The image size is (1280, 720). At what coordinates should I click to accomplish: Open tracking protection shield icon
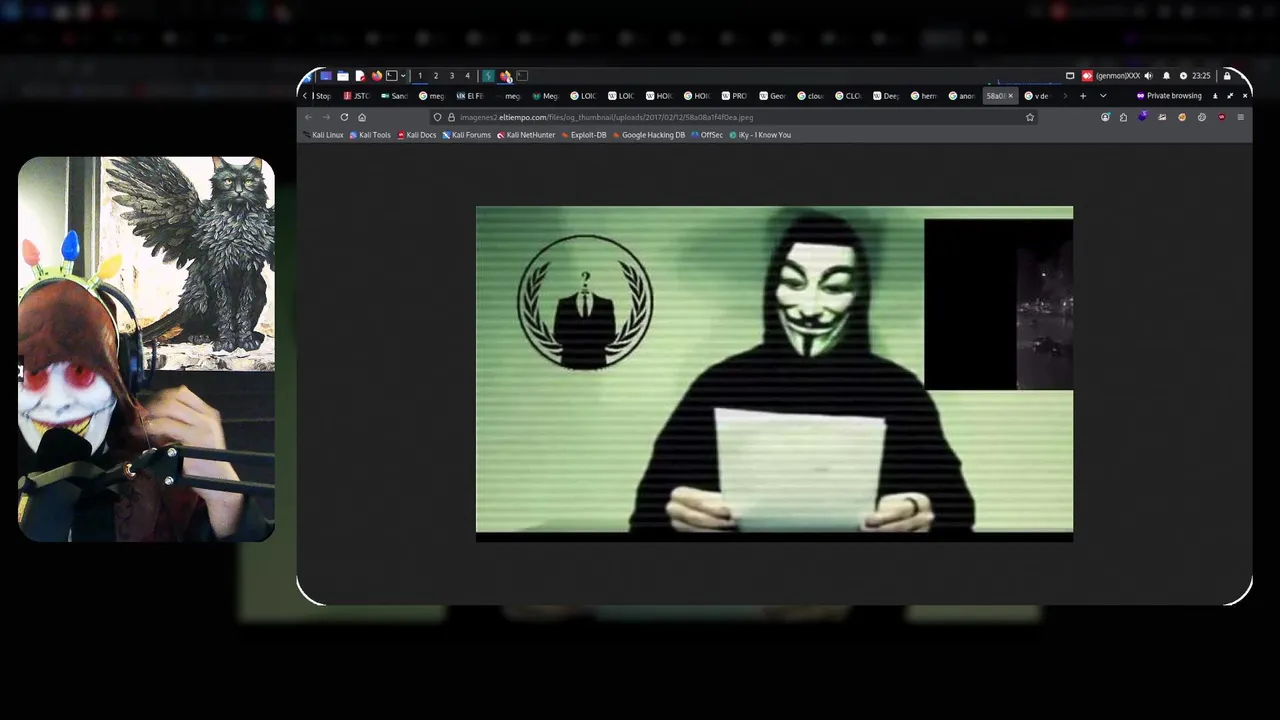click(437, 117)
